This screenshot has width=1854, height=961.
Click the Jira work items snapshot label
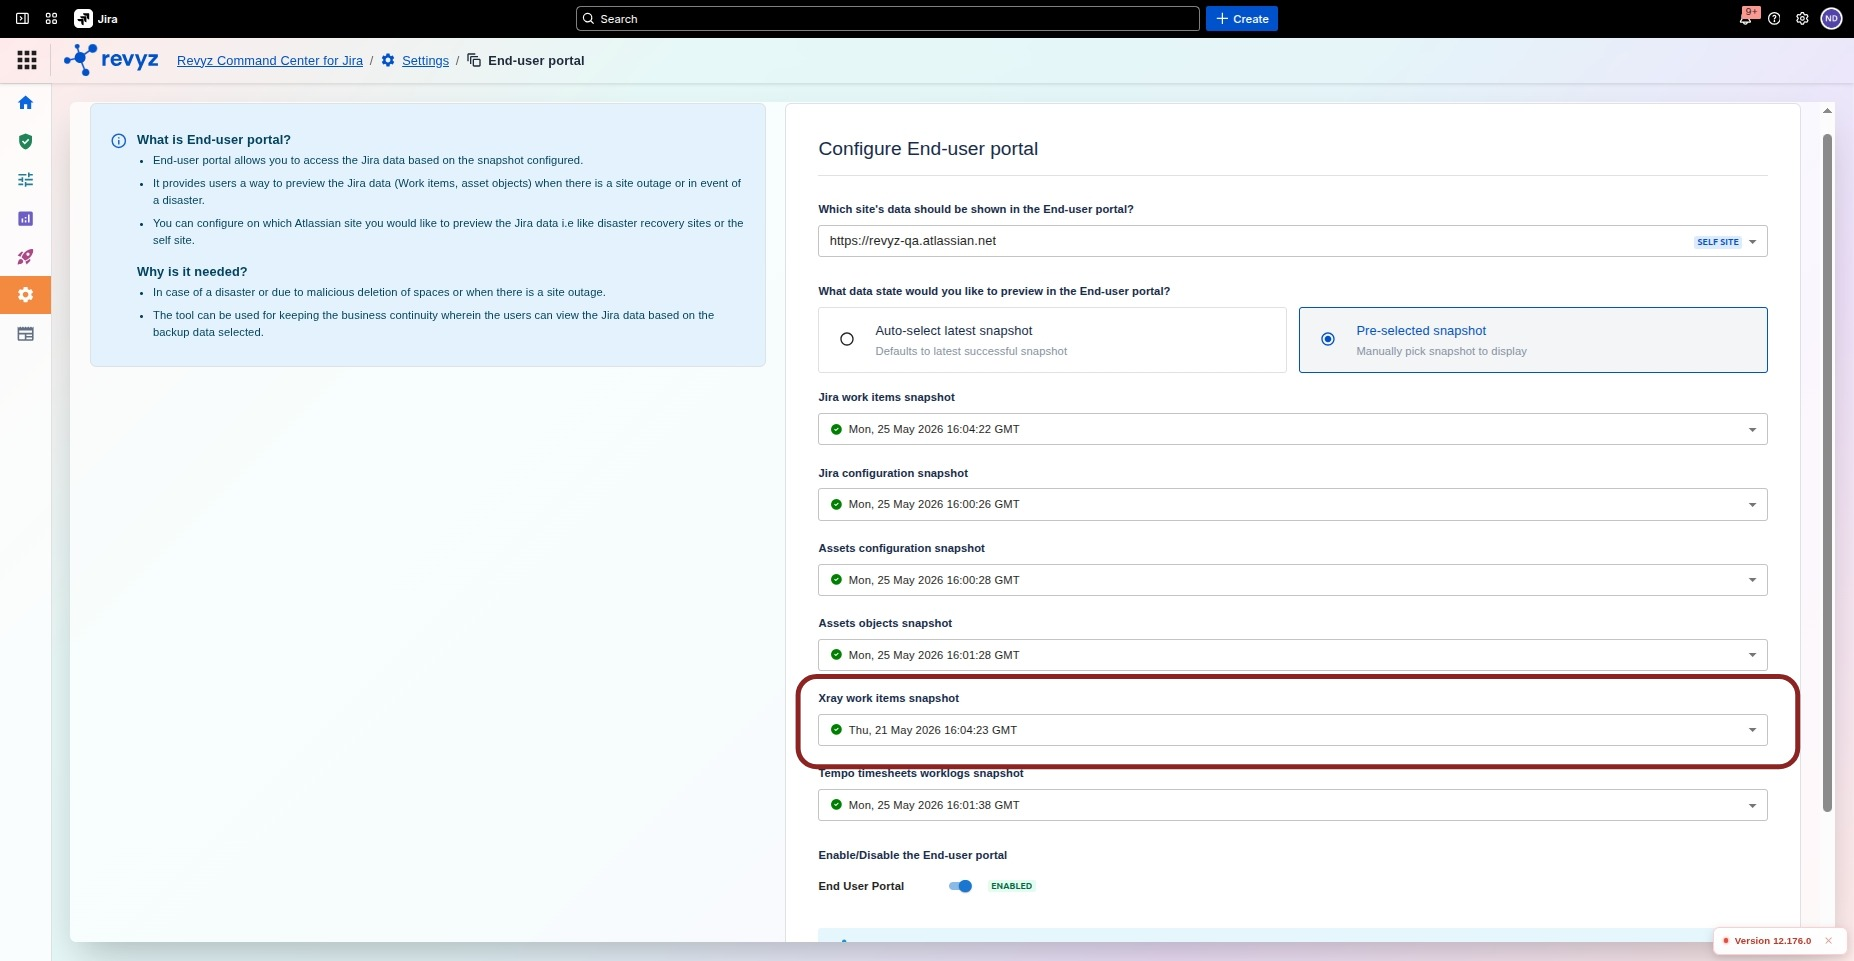click(x=886, y=397)
